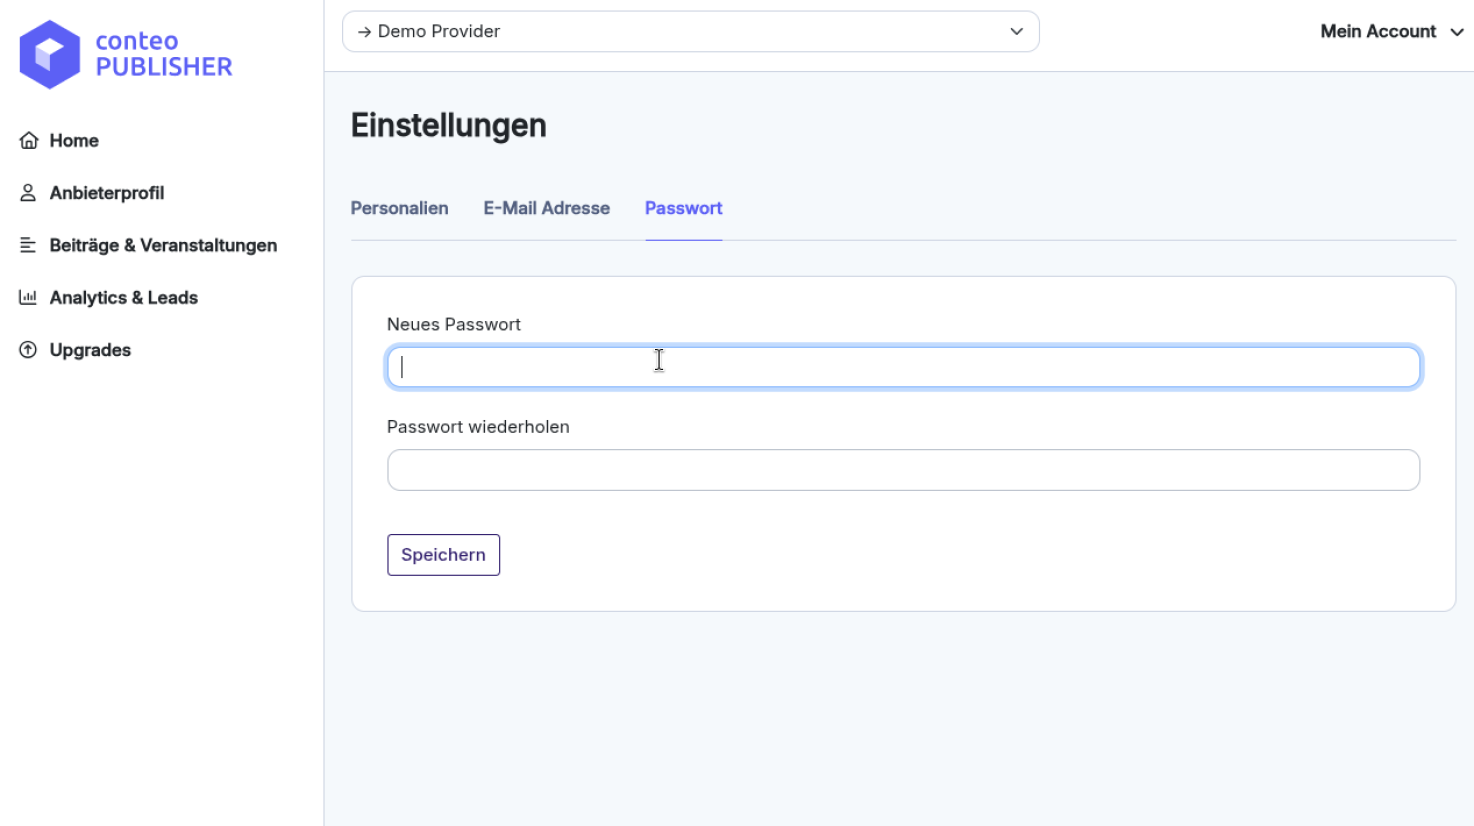
Task: Navigate to Analytics & Leads
Action: tap(124, 297)
